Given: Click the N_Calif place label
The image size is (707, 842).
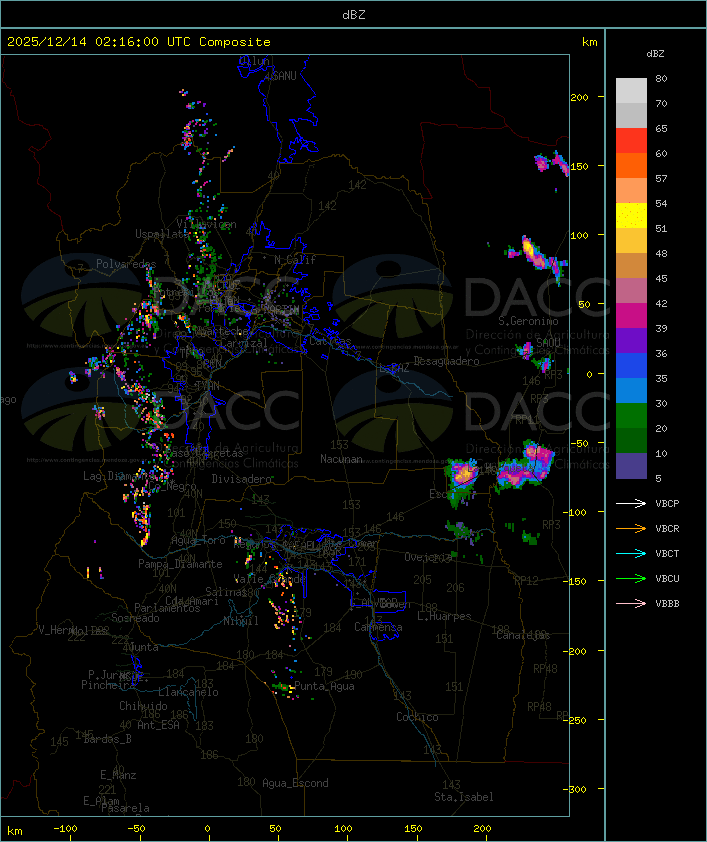Looking at the screenshot, I should click(x=295, y=259).
